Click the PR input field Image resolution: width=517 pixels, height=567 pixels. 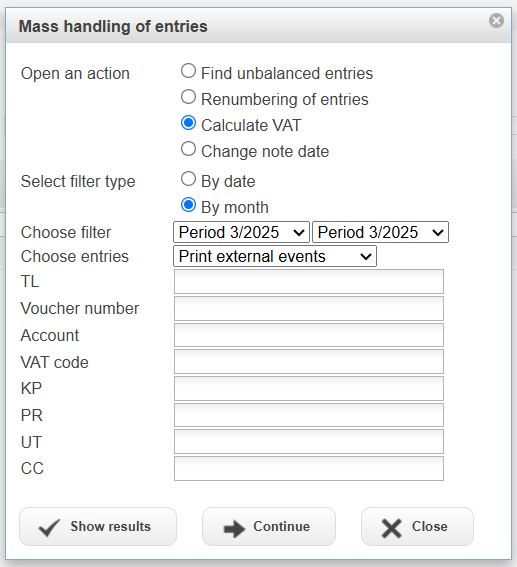point(309,415)
